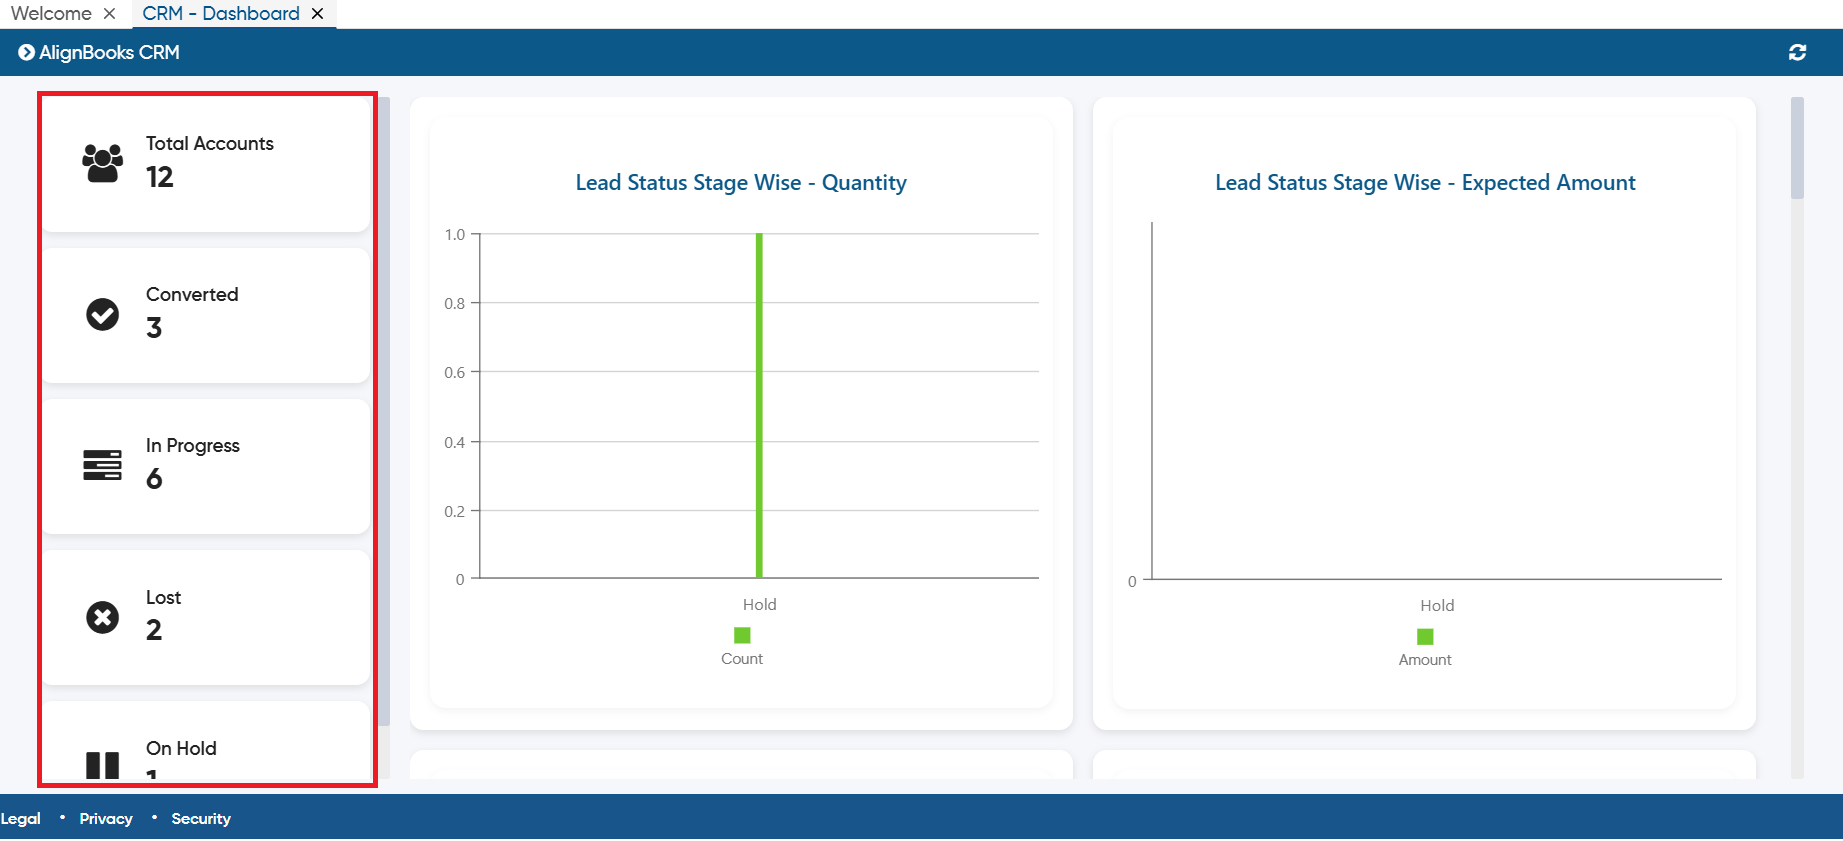
Task: Open the Privacy link in footer
Action: (x=106, y=818)
